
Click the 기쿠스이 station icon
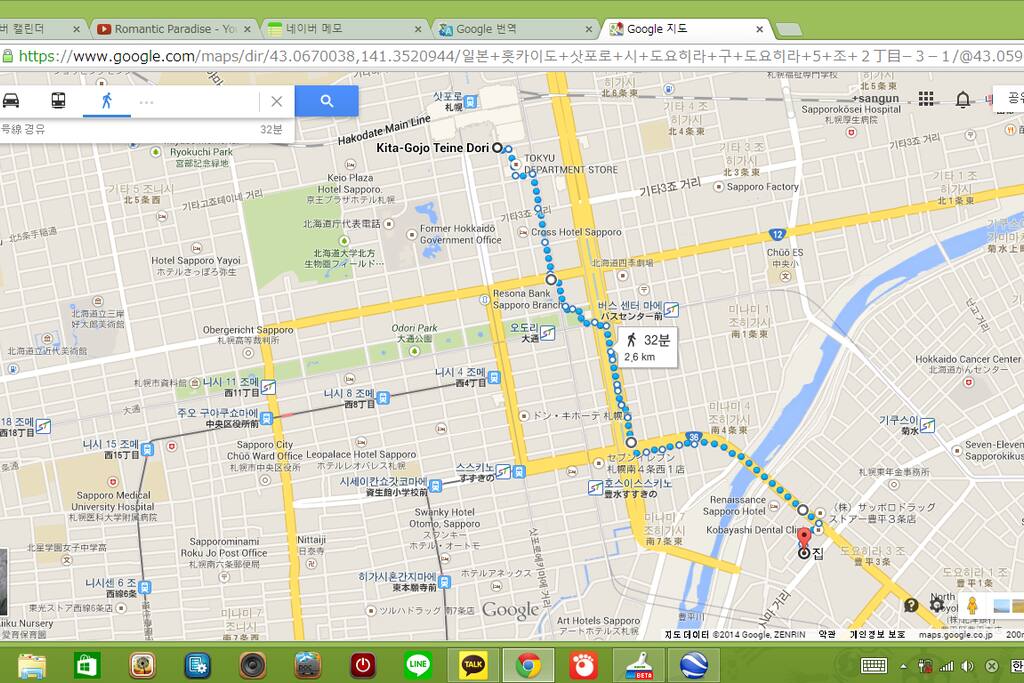927,425
